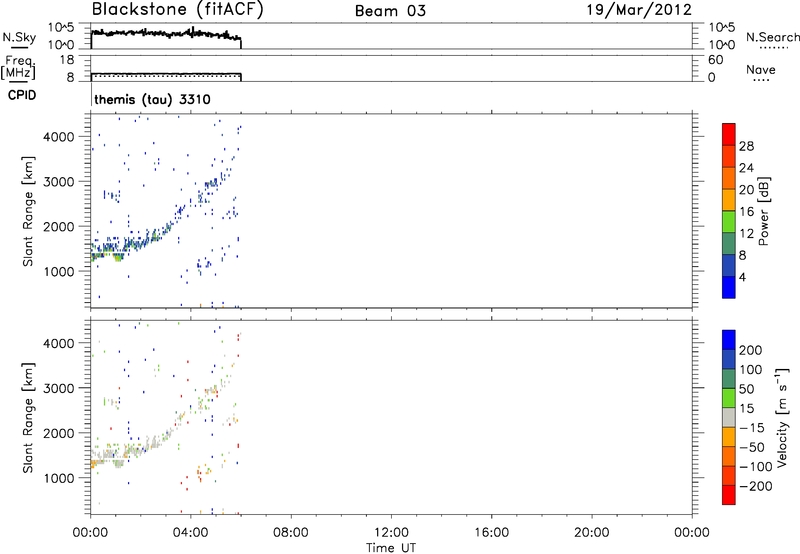Click the blue top of the Velocity color bar
Image resolution: width=800 pixels, height=554 pixels.
click(x=729, y=340)
